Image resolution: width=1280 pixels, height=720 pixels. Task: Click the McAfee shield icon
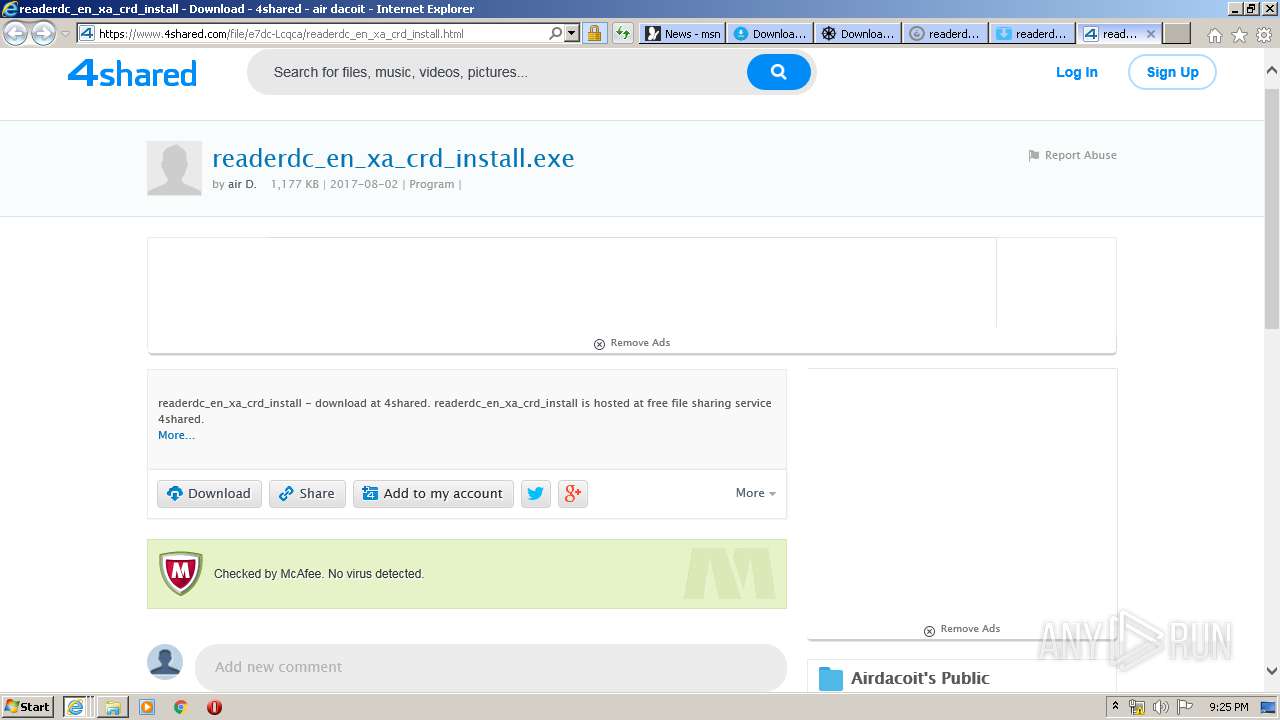coord(181,573)
